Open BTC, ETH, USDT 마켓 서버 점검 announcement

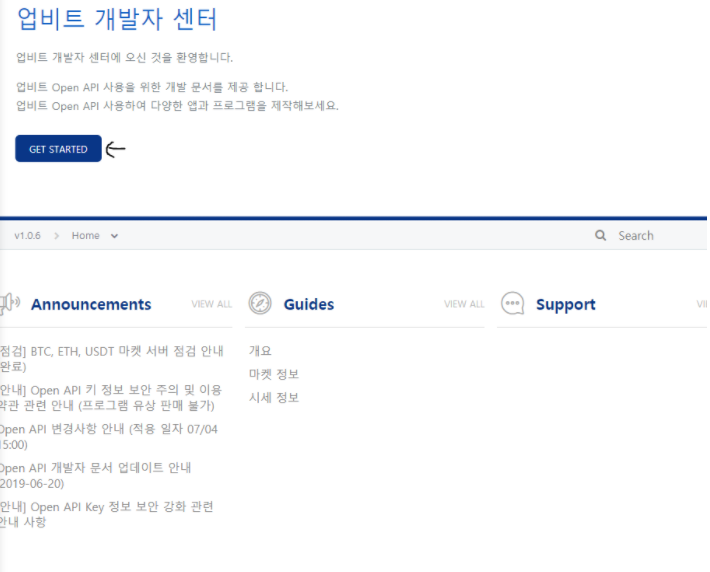pos(111,359)
